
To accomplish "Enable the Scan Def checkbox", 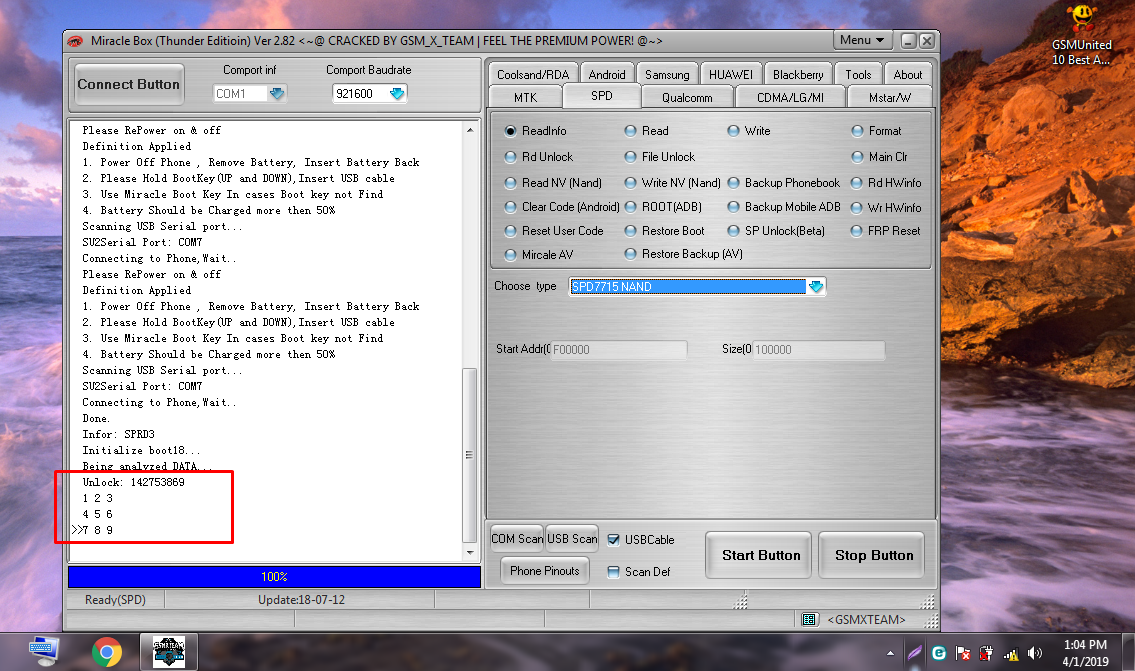I will point(613,572).
